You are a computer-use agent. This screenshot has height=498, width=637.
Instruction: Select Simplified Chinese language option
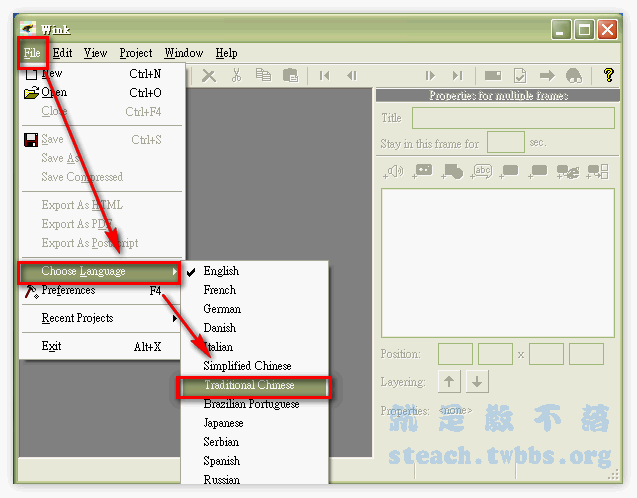click(254, 366)
